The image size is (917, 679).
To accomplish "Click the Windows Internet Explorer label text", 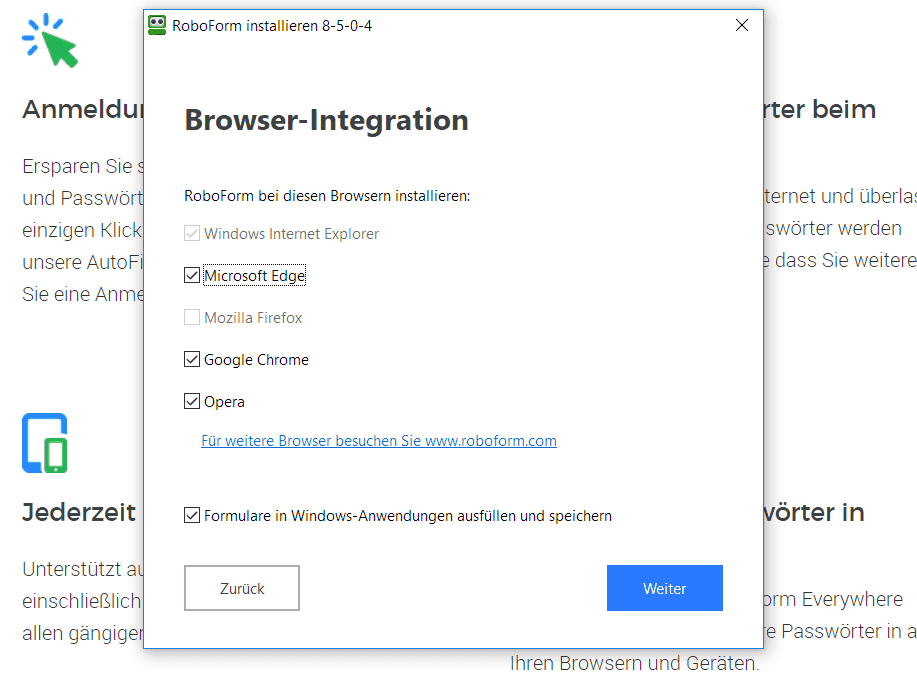I will (x=291, y=234).
